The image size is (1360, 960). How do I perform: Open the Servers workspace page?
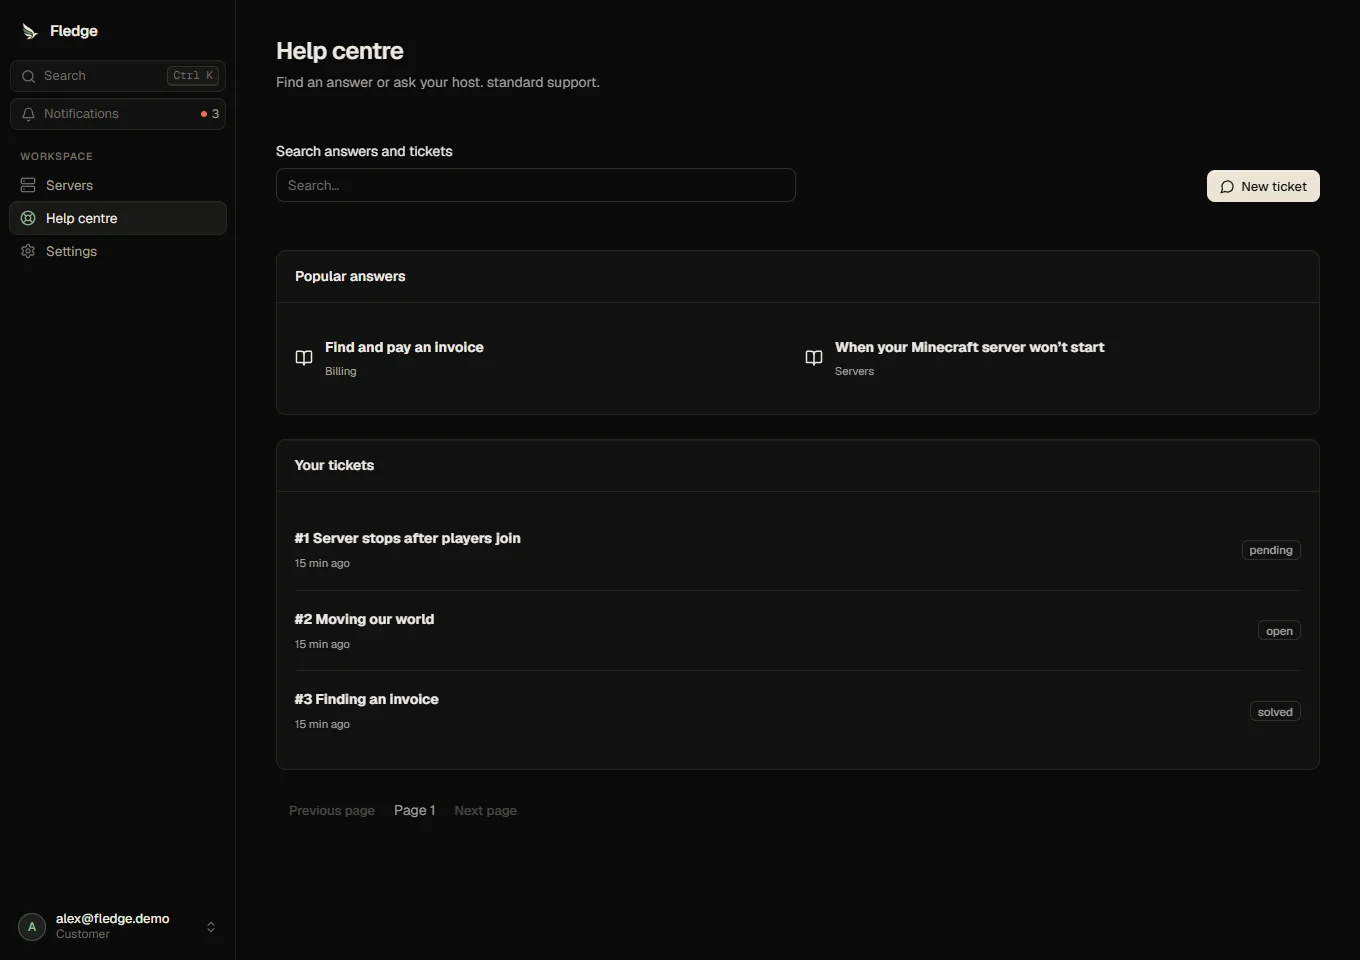tap(118, 185)
